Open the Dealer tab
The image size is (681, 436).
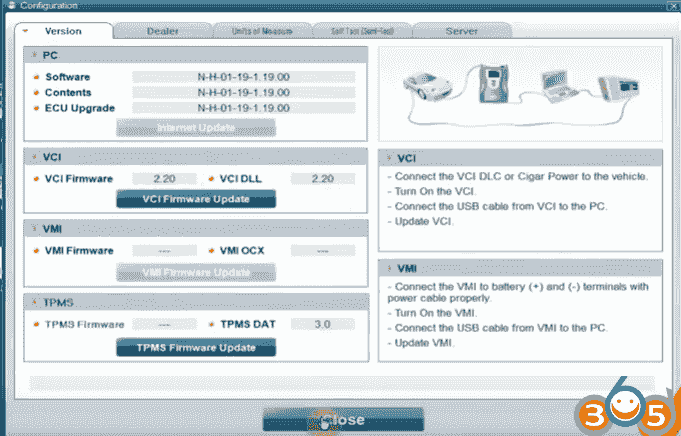[162, 31]
